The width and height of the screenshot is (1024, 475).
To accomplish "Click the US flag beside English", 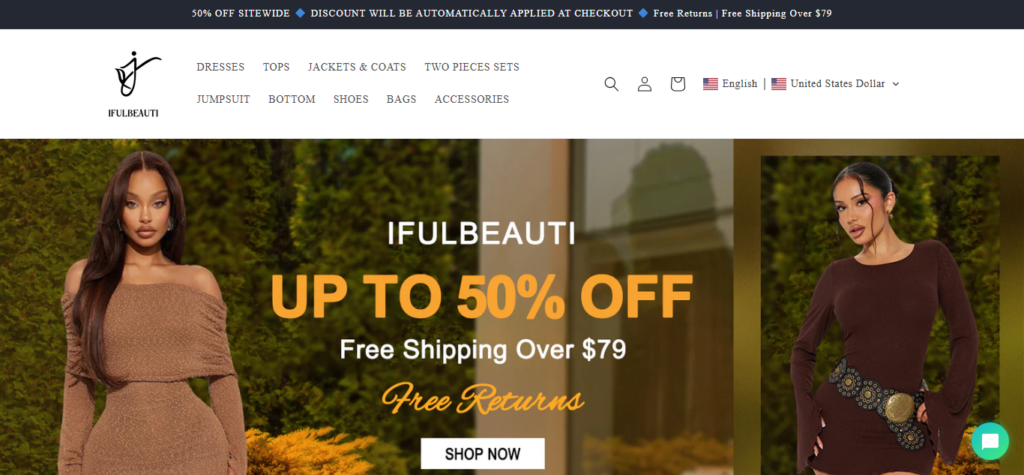I will (710, 84).
